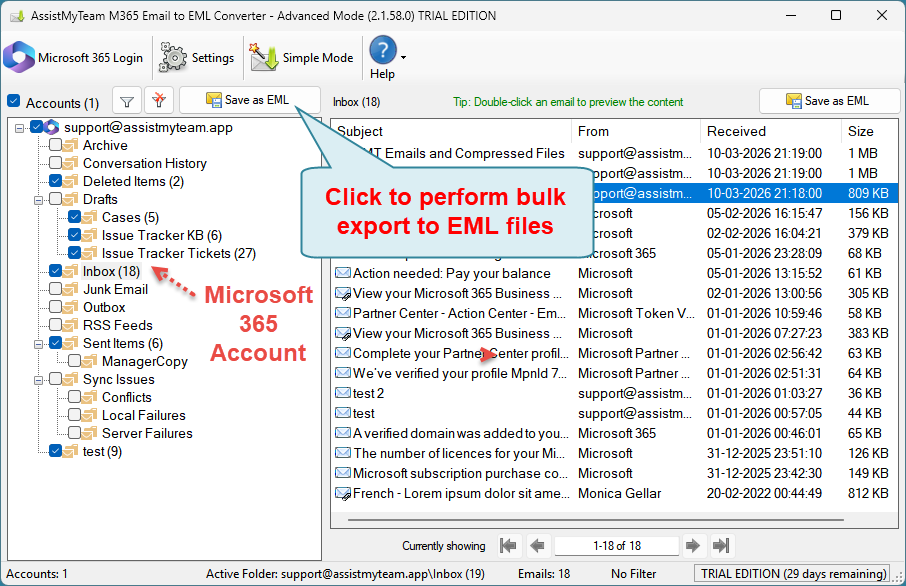
Task: Click the blue Help question-mark icon
Action: tap(383, 50)
